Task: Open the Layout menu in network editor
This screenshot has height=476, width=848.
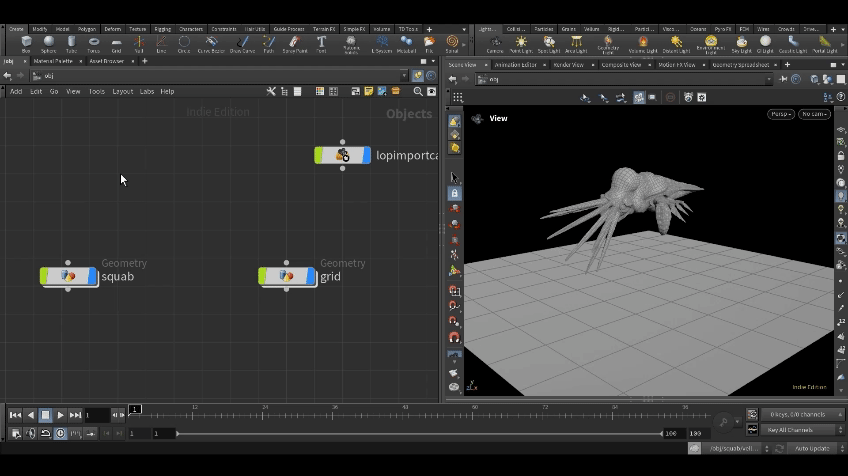Action: click(x=122, y=91)
